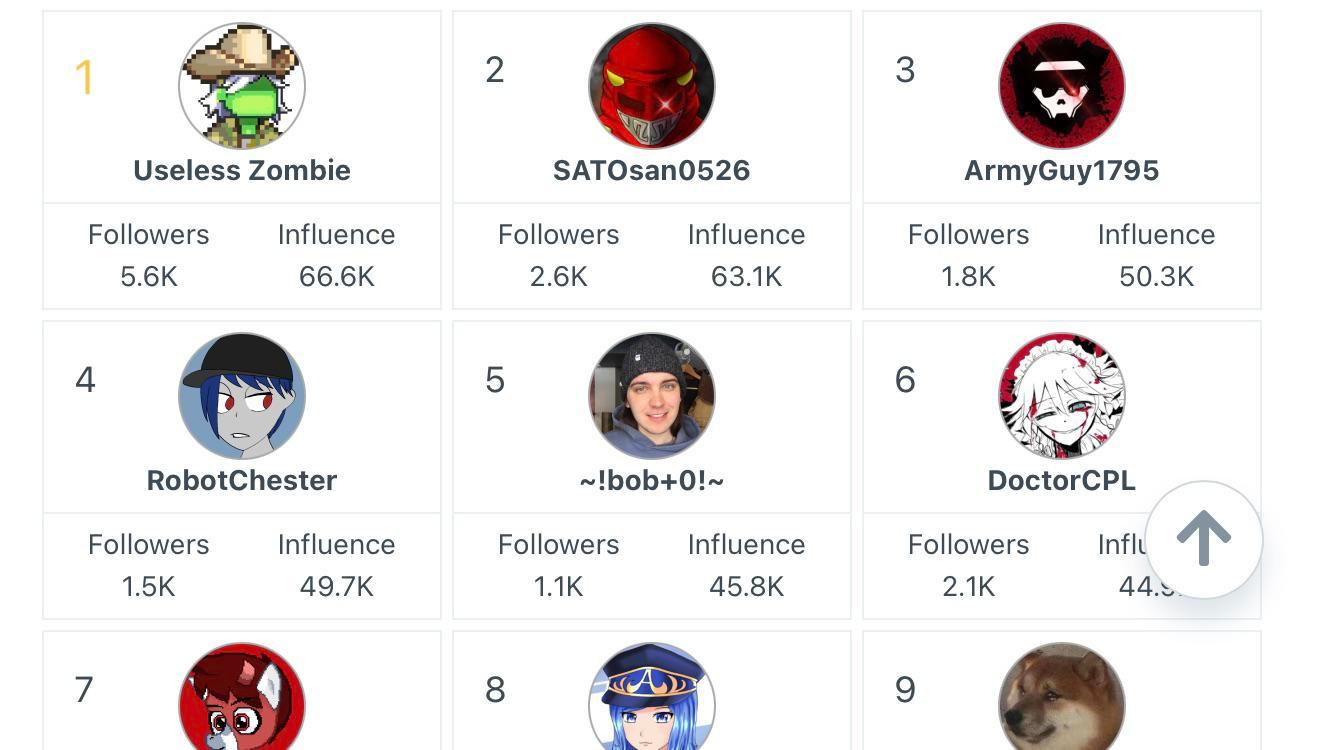Click the ~!bob+0!~ username

pos(652,480)
